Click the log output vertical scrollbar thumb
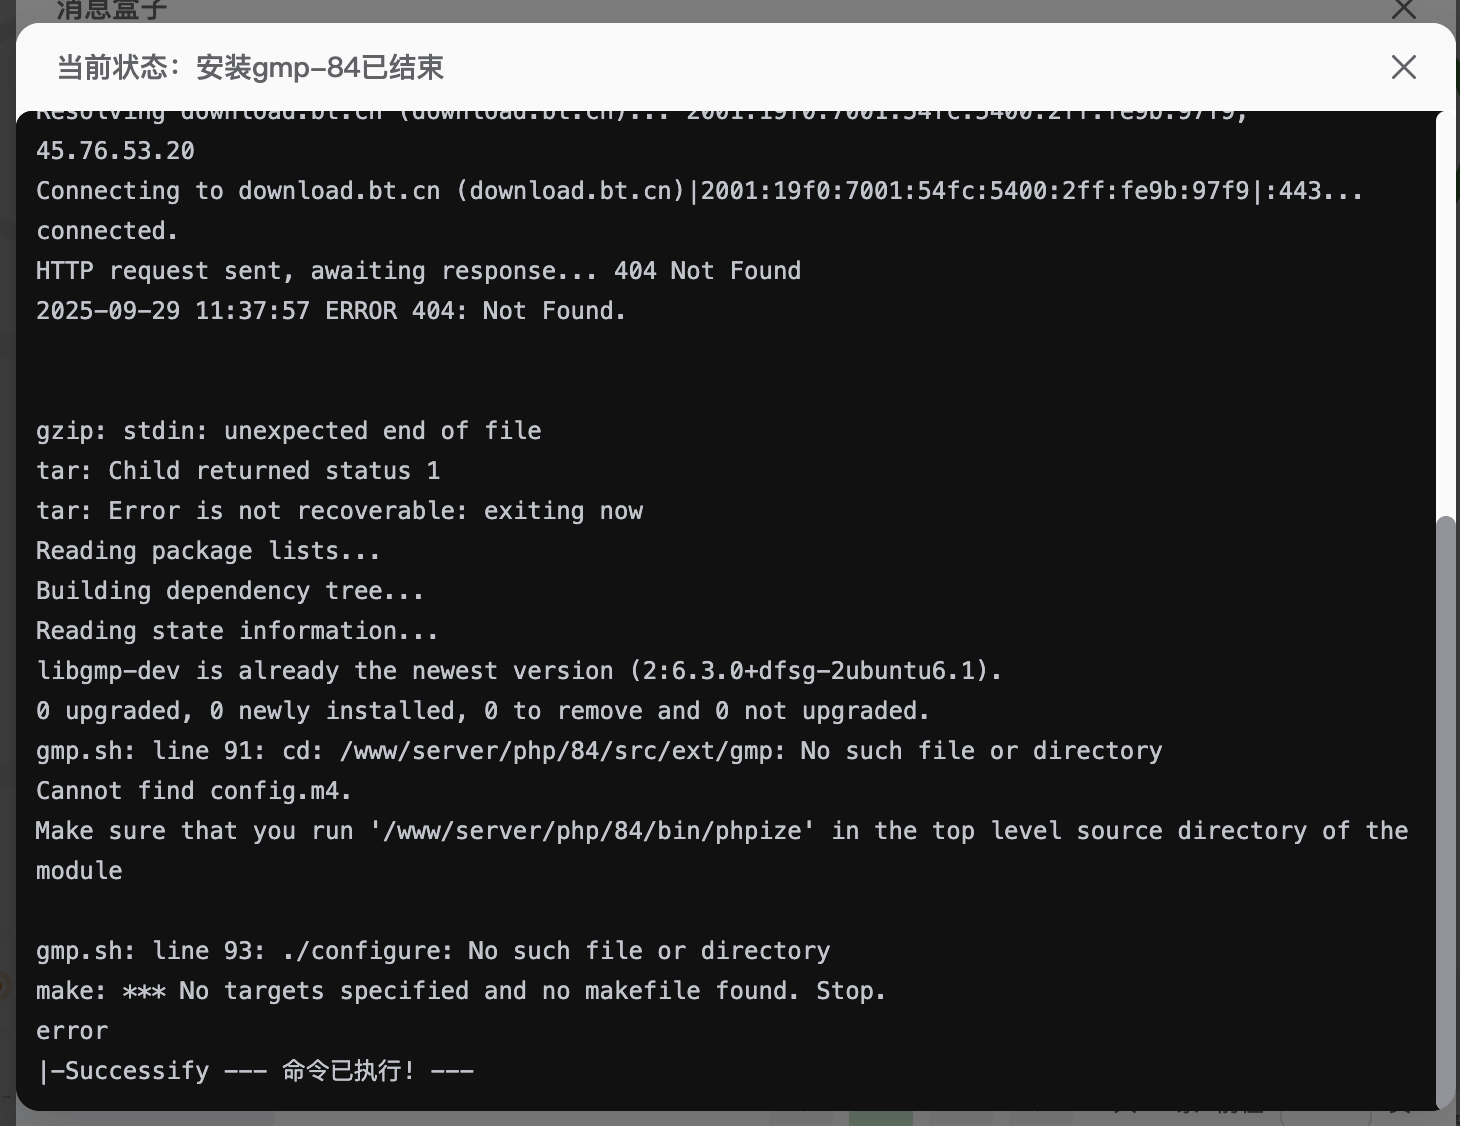Screen dimensions: 1460x1126 pyautogui.click(x=1445, y=810)
